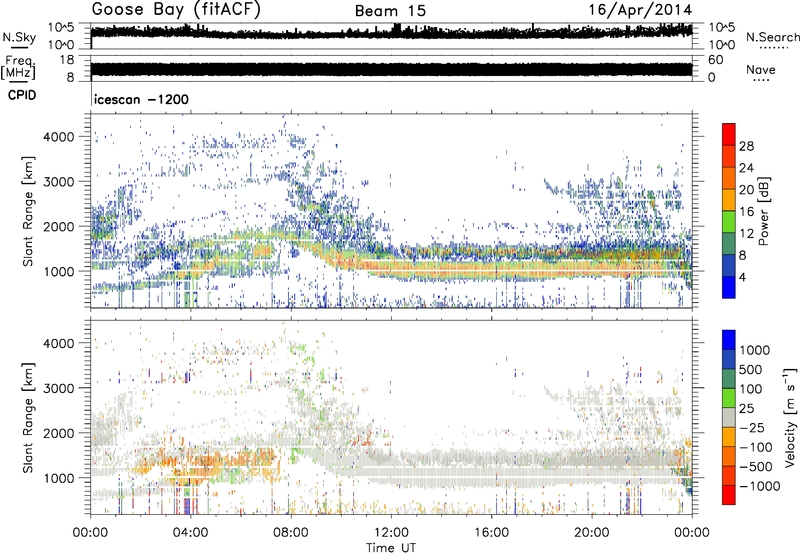This screenshot has width=800, height=554.
Task: Click the -500 label on Velocity colorbar
Action: coord(756,466)
